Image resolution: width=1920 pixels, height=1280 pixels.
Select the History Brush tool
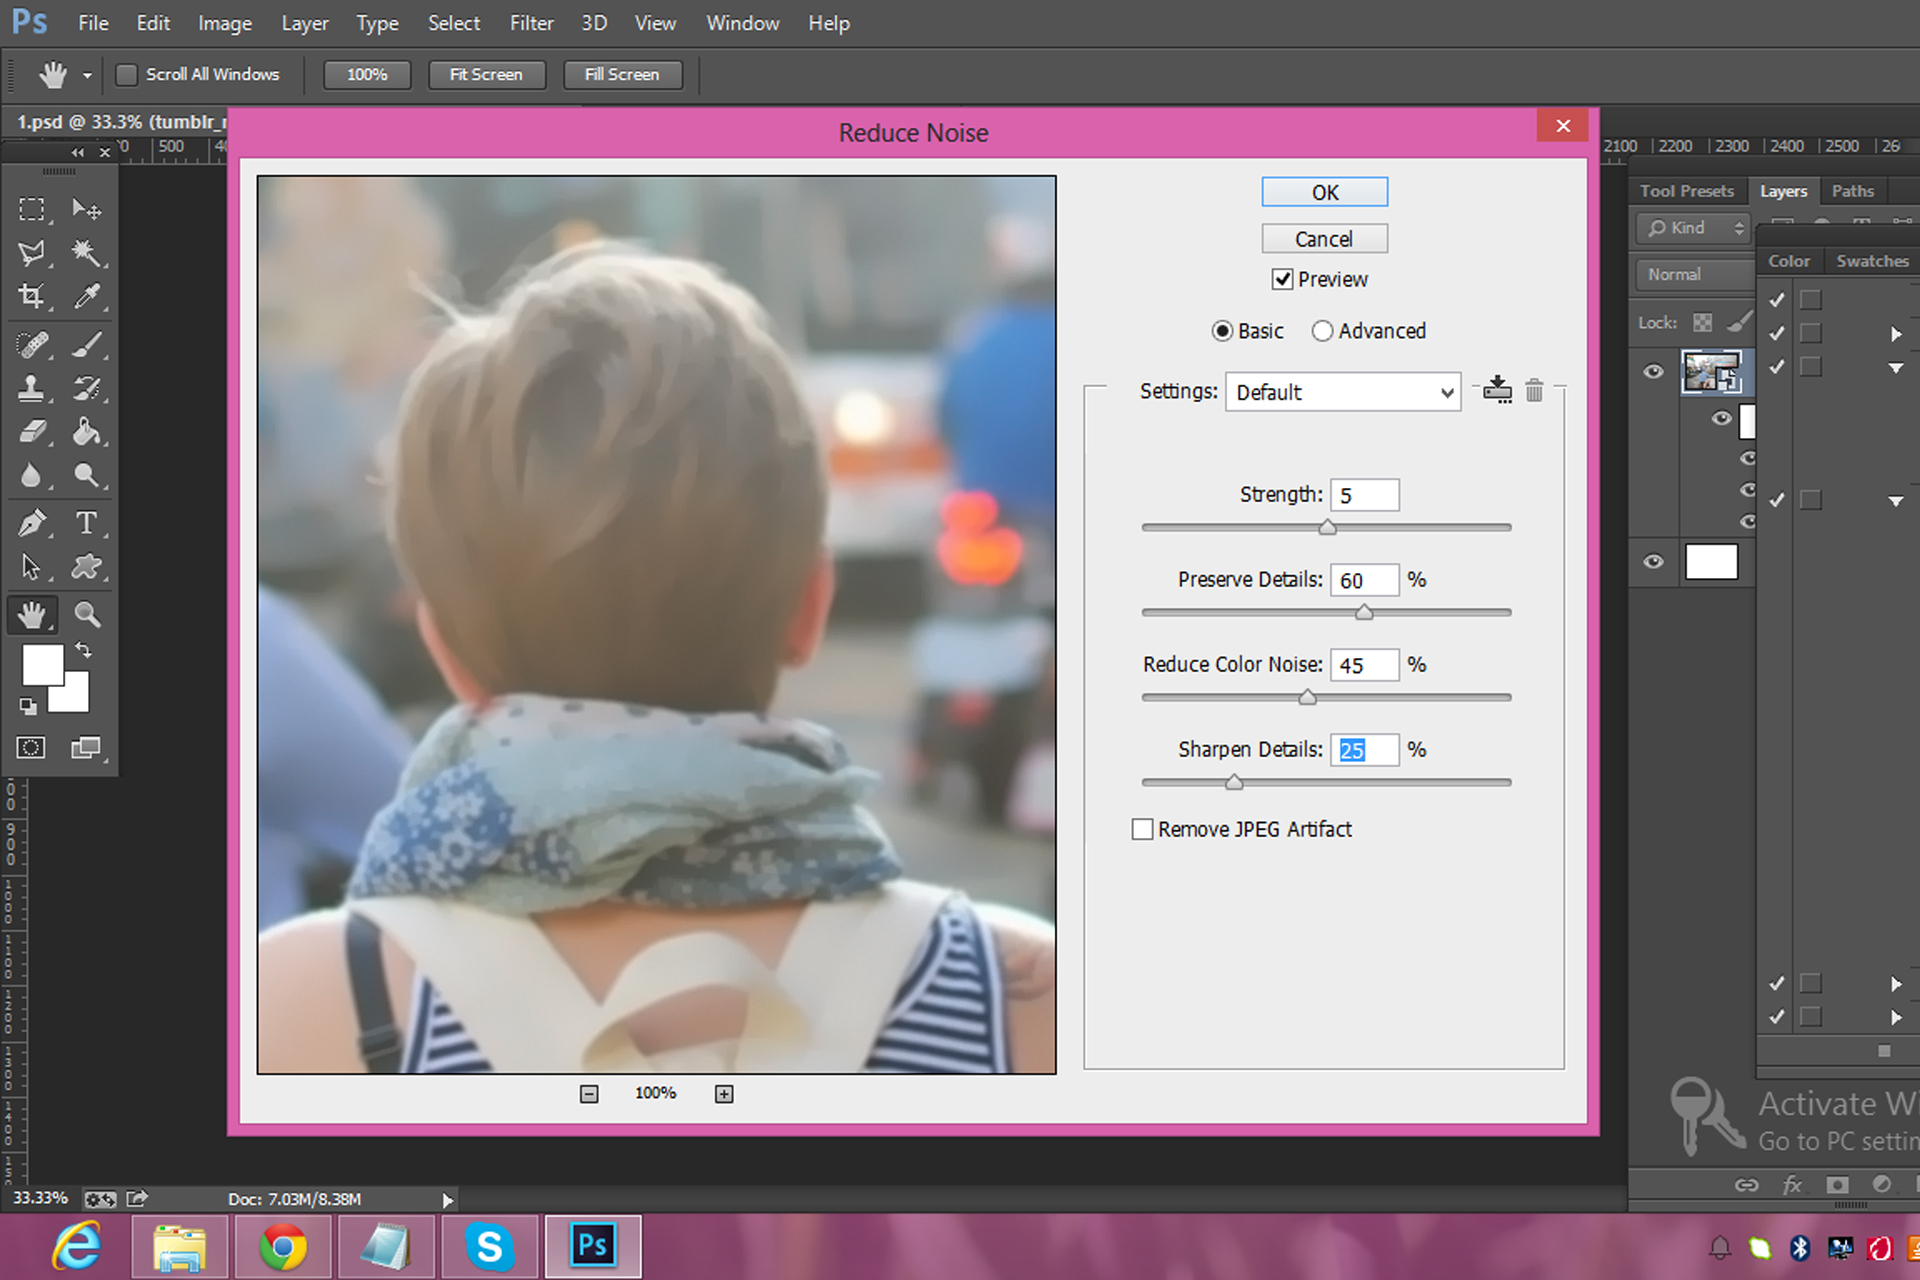tap(87, 388)
